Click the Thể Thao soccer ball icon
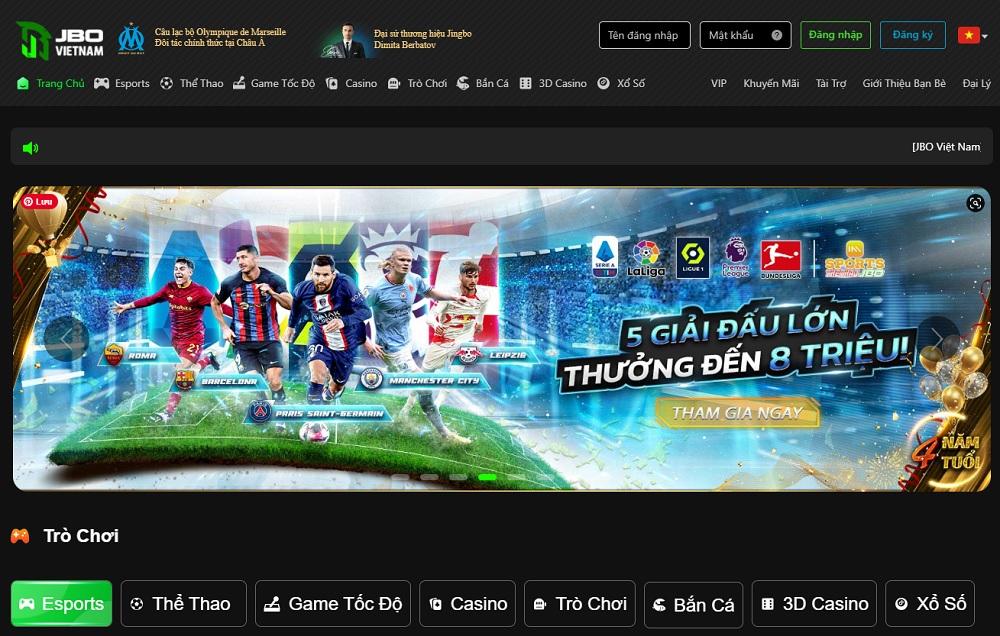 [168, 84]
